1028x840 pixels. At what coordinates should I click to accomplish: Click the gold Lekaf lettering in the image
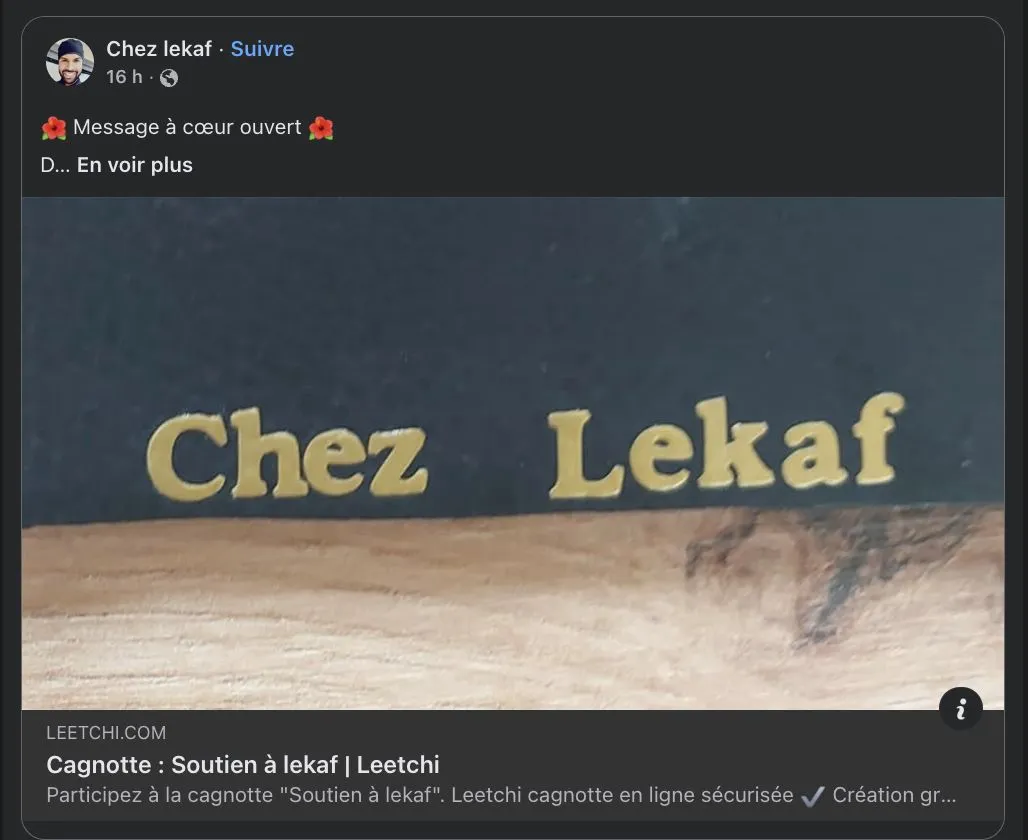click(x=726, y=446)
